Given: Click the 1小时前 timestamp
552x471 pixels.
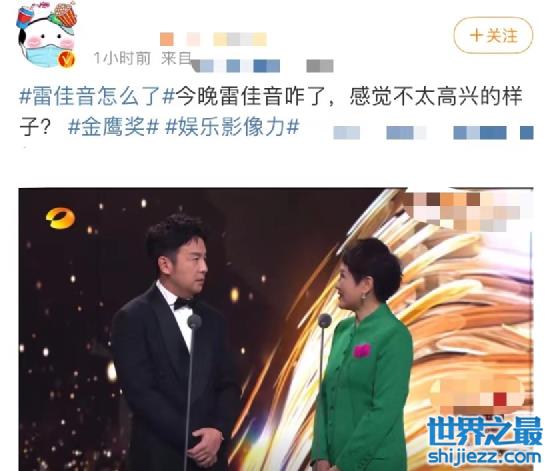Looking at the screenshot, I should 122,58.
